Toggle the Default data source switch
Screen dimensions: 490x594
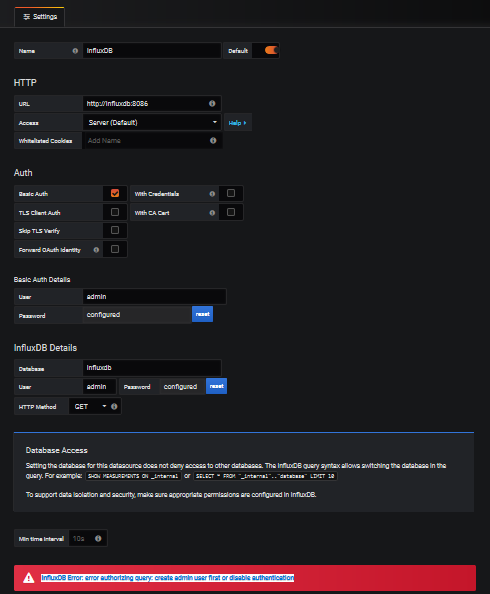pos(271,50)
